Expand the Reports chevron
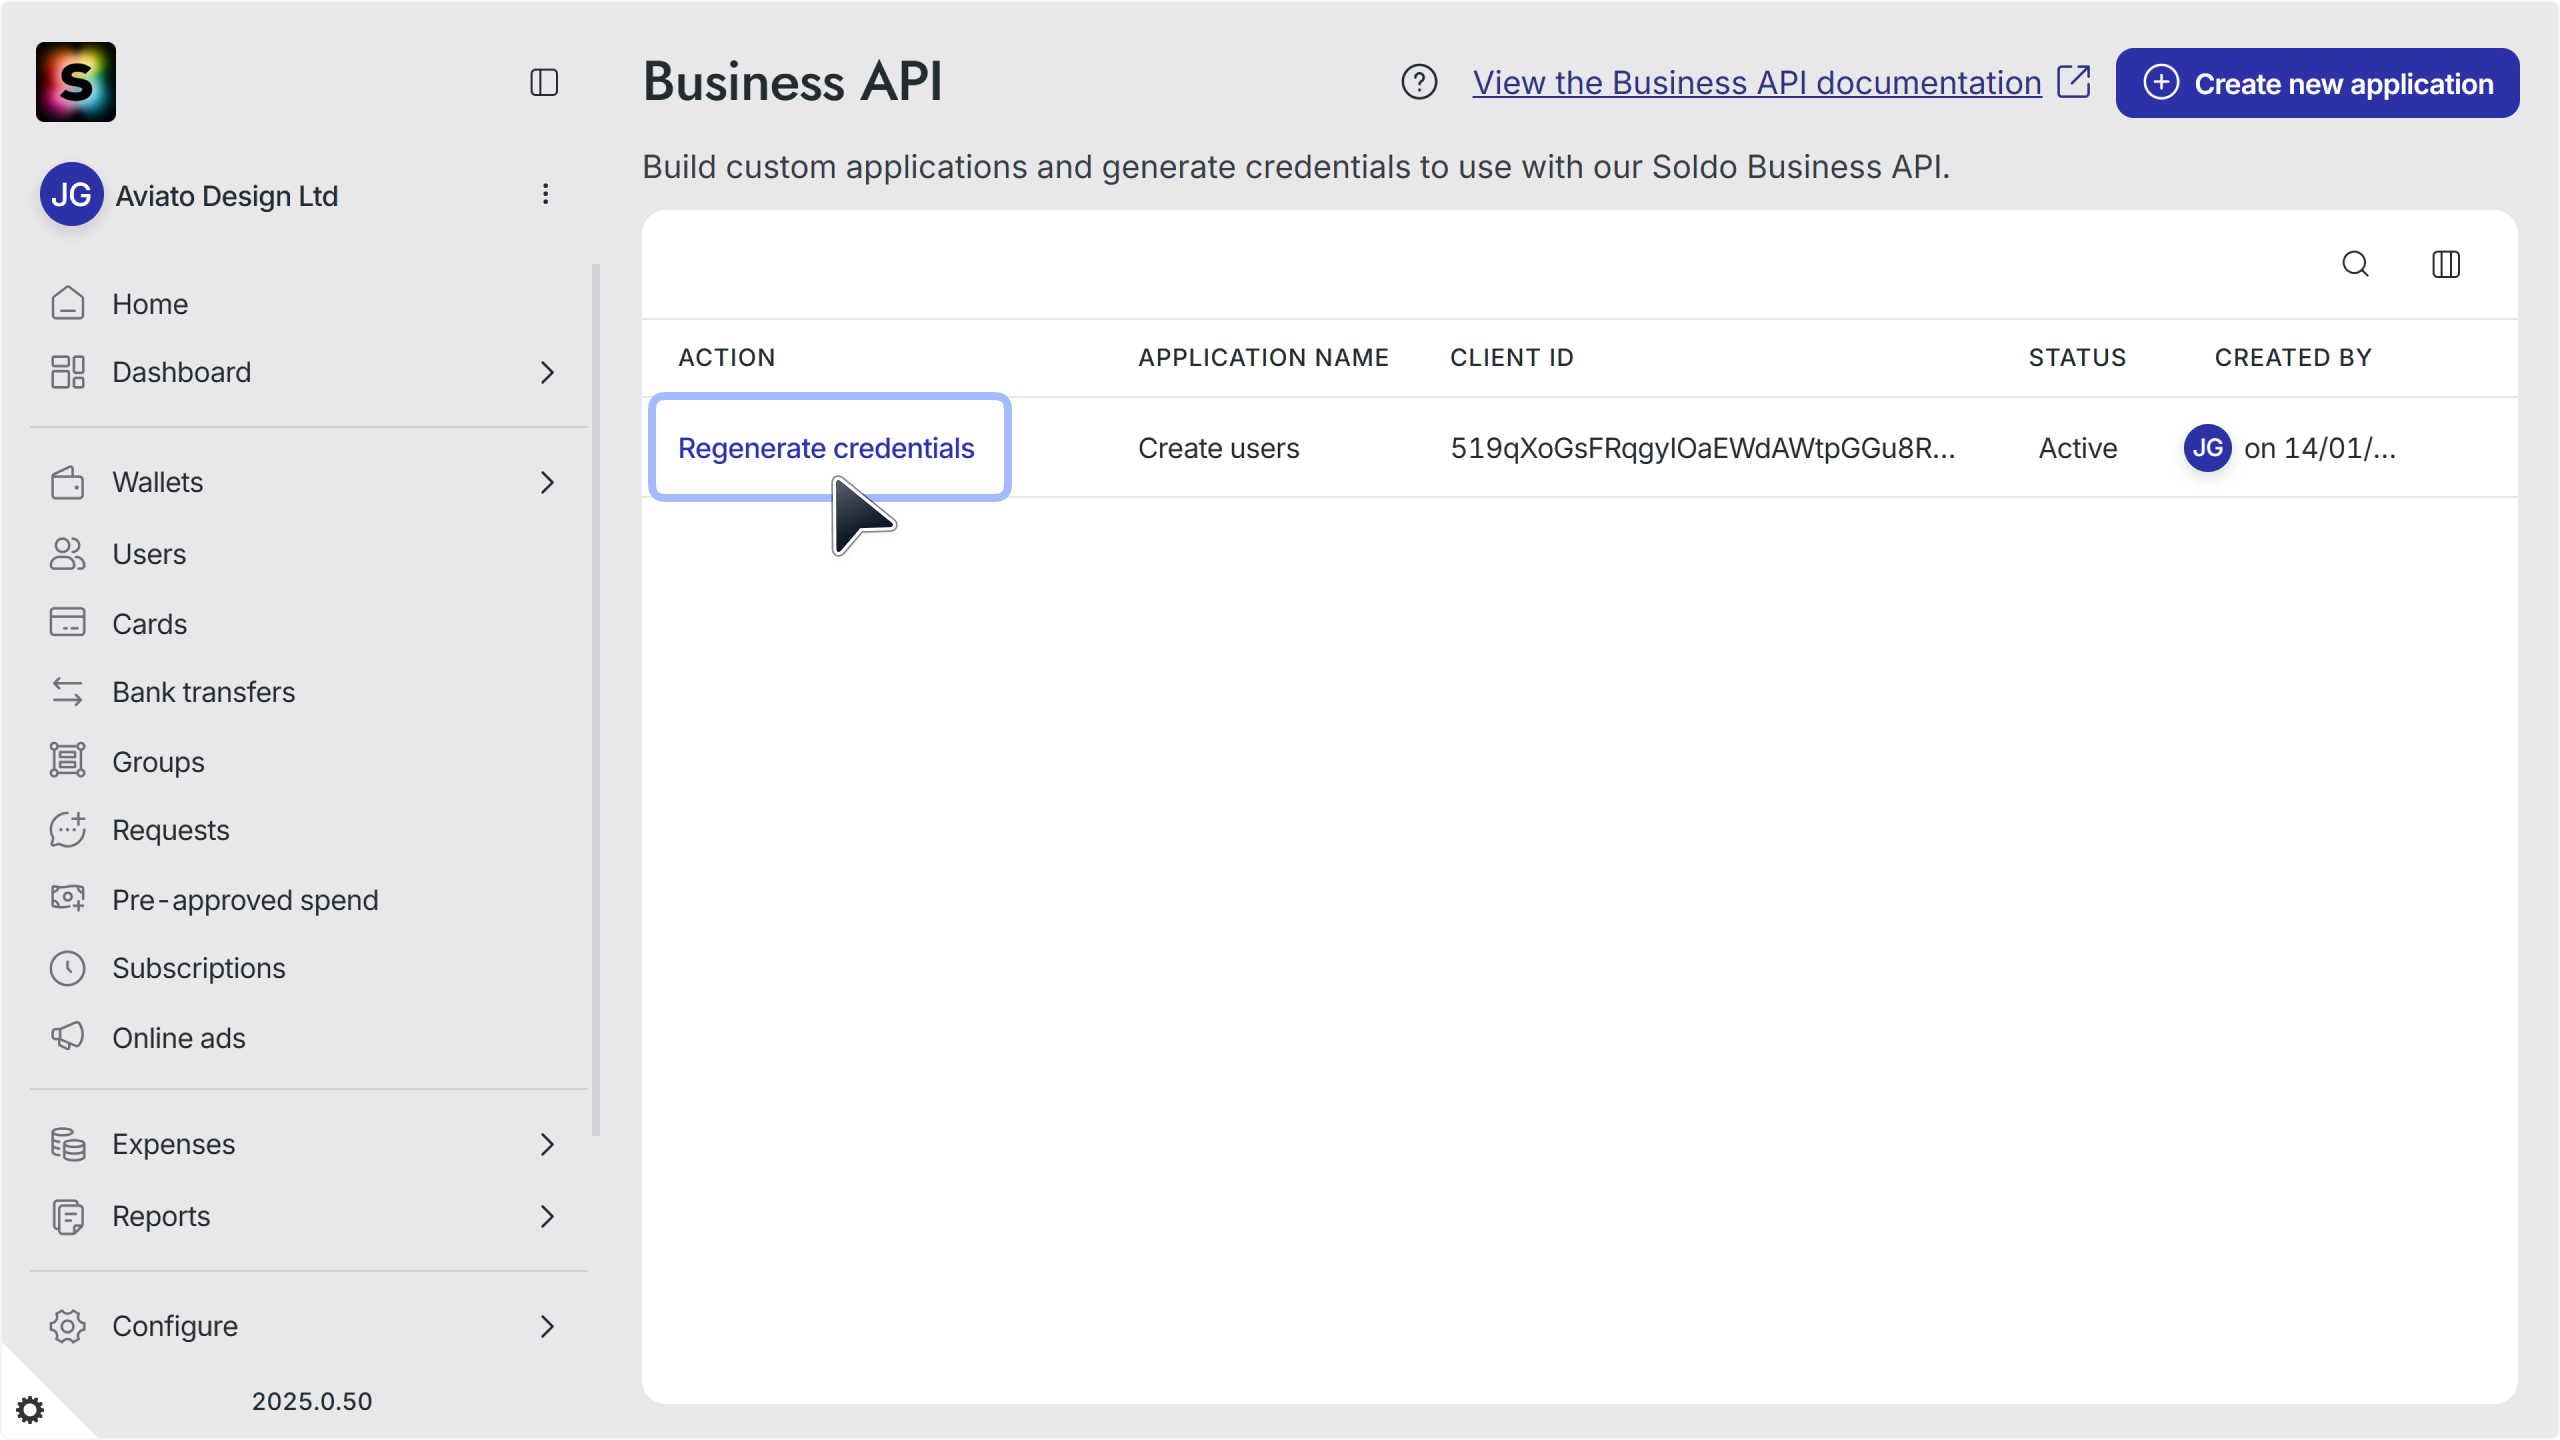Viewport: 2560px width, 1440px height. (x=547, y=1216)
